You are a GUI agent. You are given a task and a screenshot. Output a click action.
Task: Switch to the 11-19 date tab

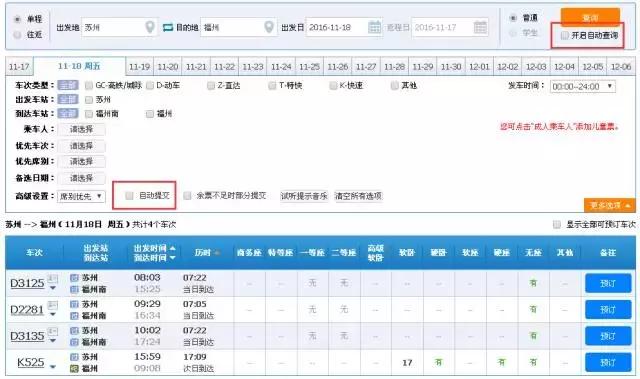(140, 66)
